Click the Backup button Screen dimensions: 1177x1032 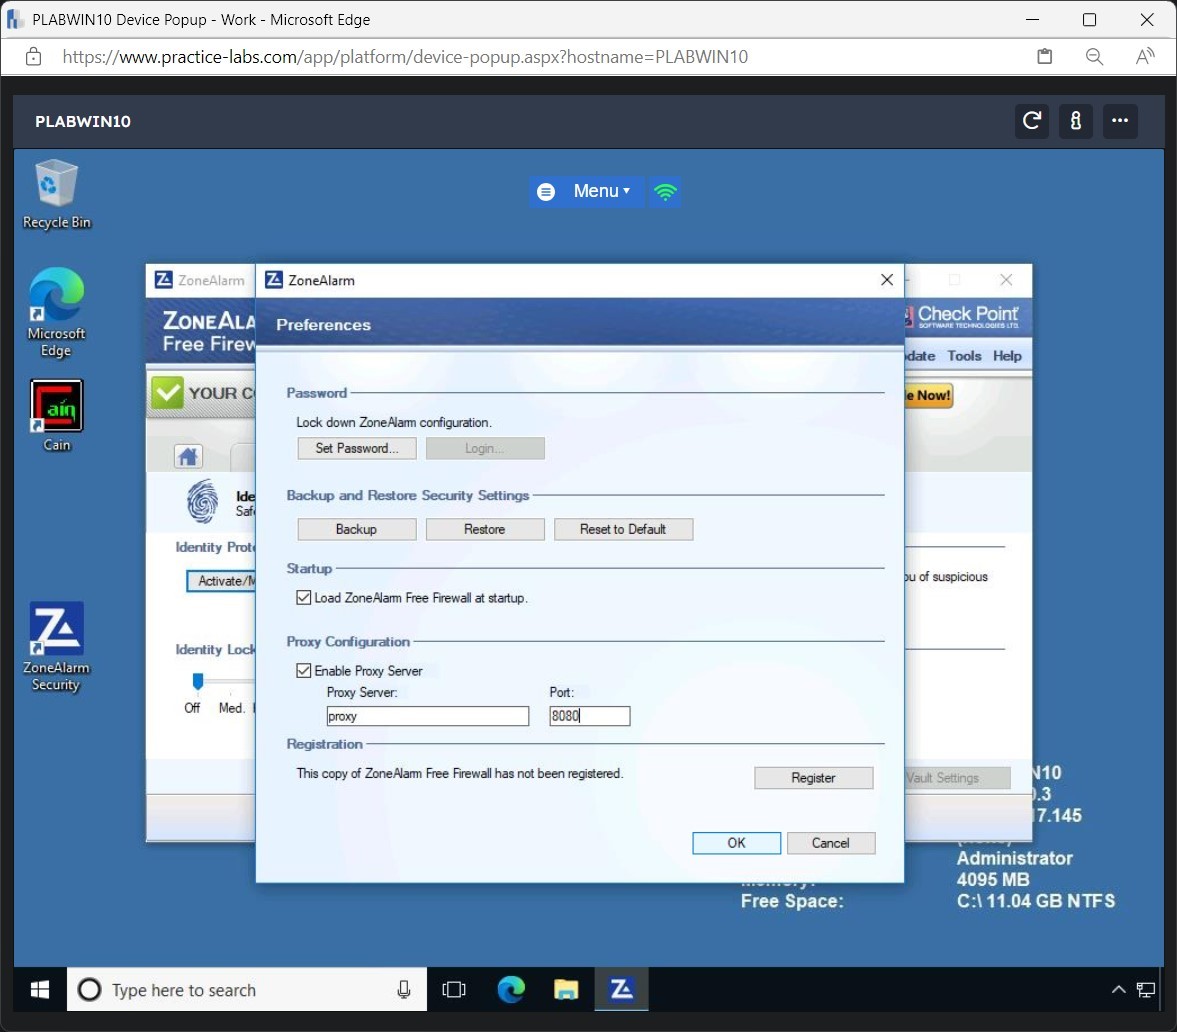coord(357,529)
